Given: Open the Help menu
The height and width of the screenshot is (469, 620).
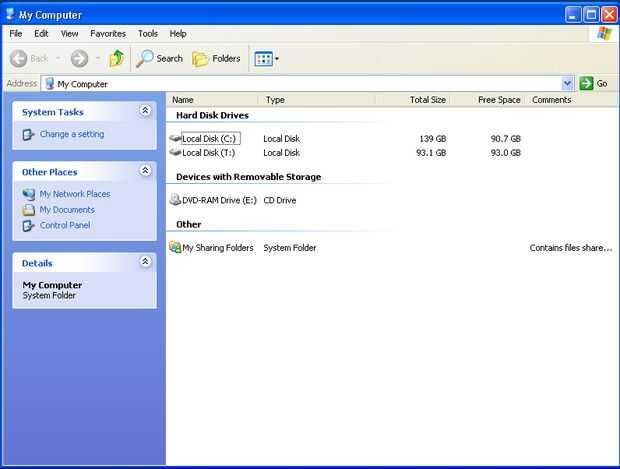Looking at the screenshot, I should tap(178, 34).
